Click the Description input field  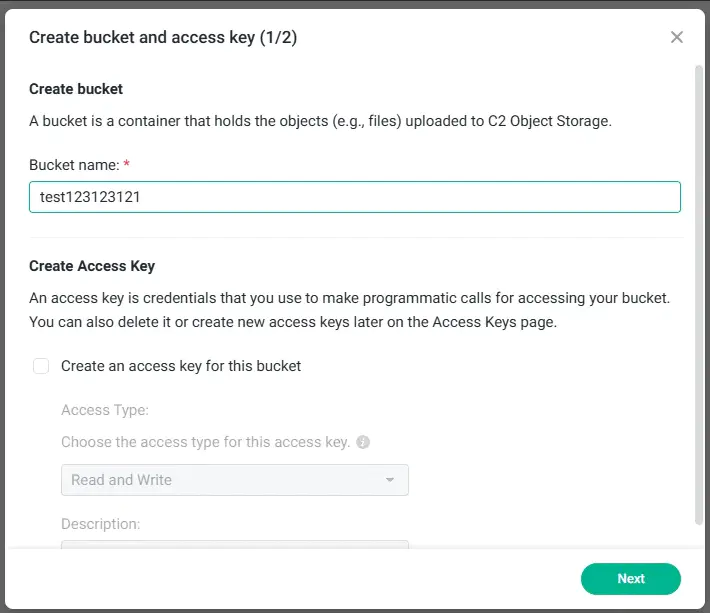235,544
